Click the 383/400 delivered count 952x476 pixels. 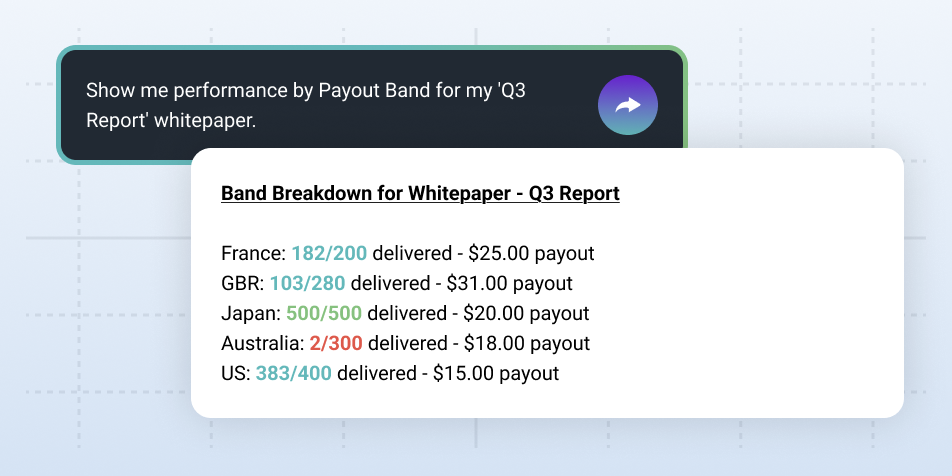tap(294, 374)
